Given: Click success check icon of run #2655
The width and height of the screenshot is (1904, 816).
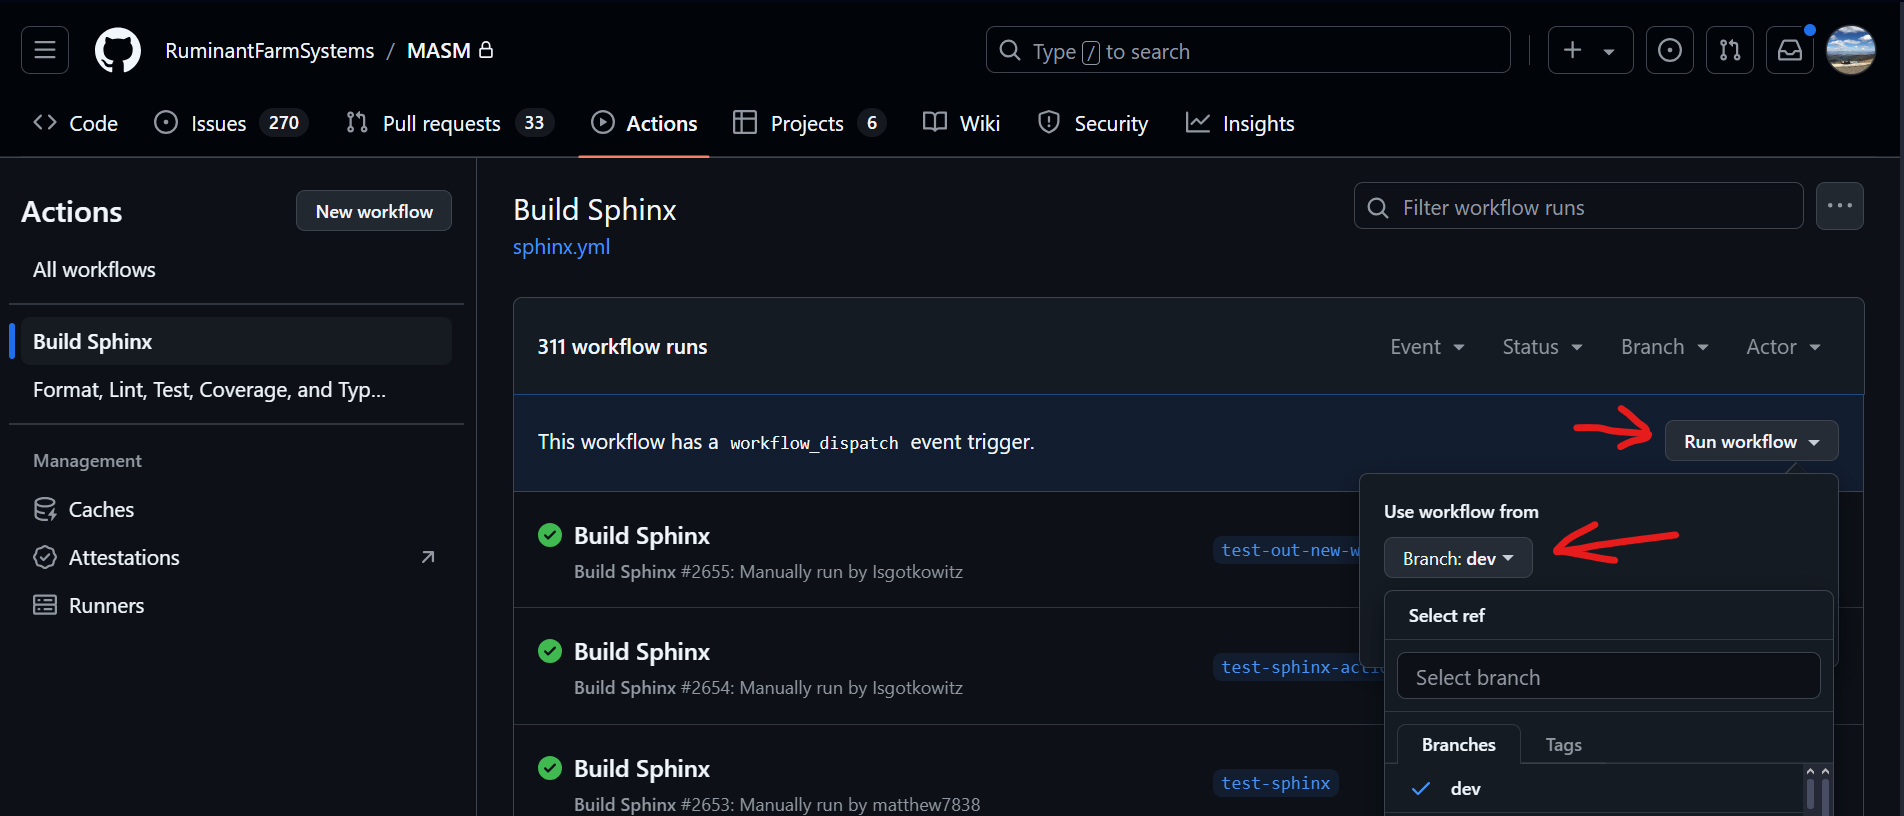Looking at the screenshot, I should [550, 535].
